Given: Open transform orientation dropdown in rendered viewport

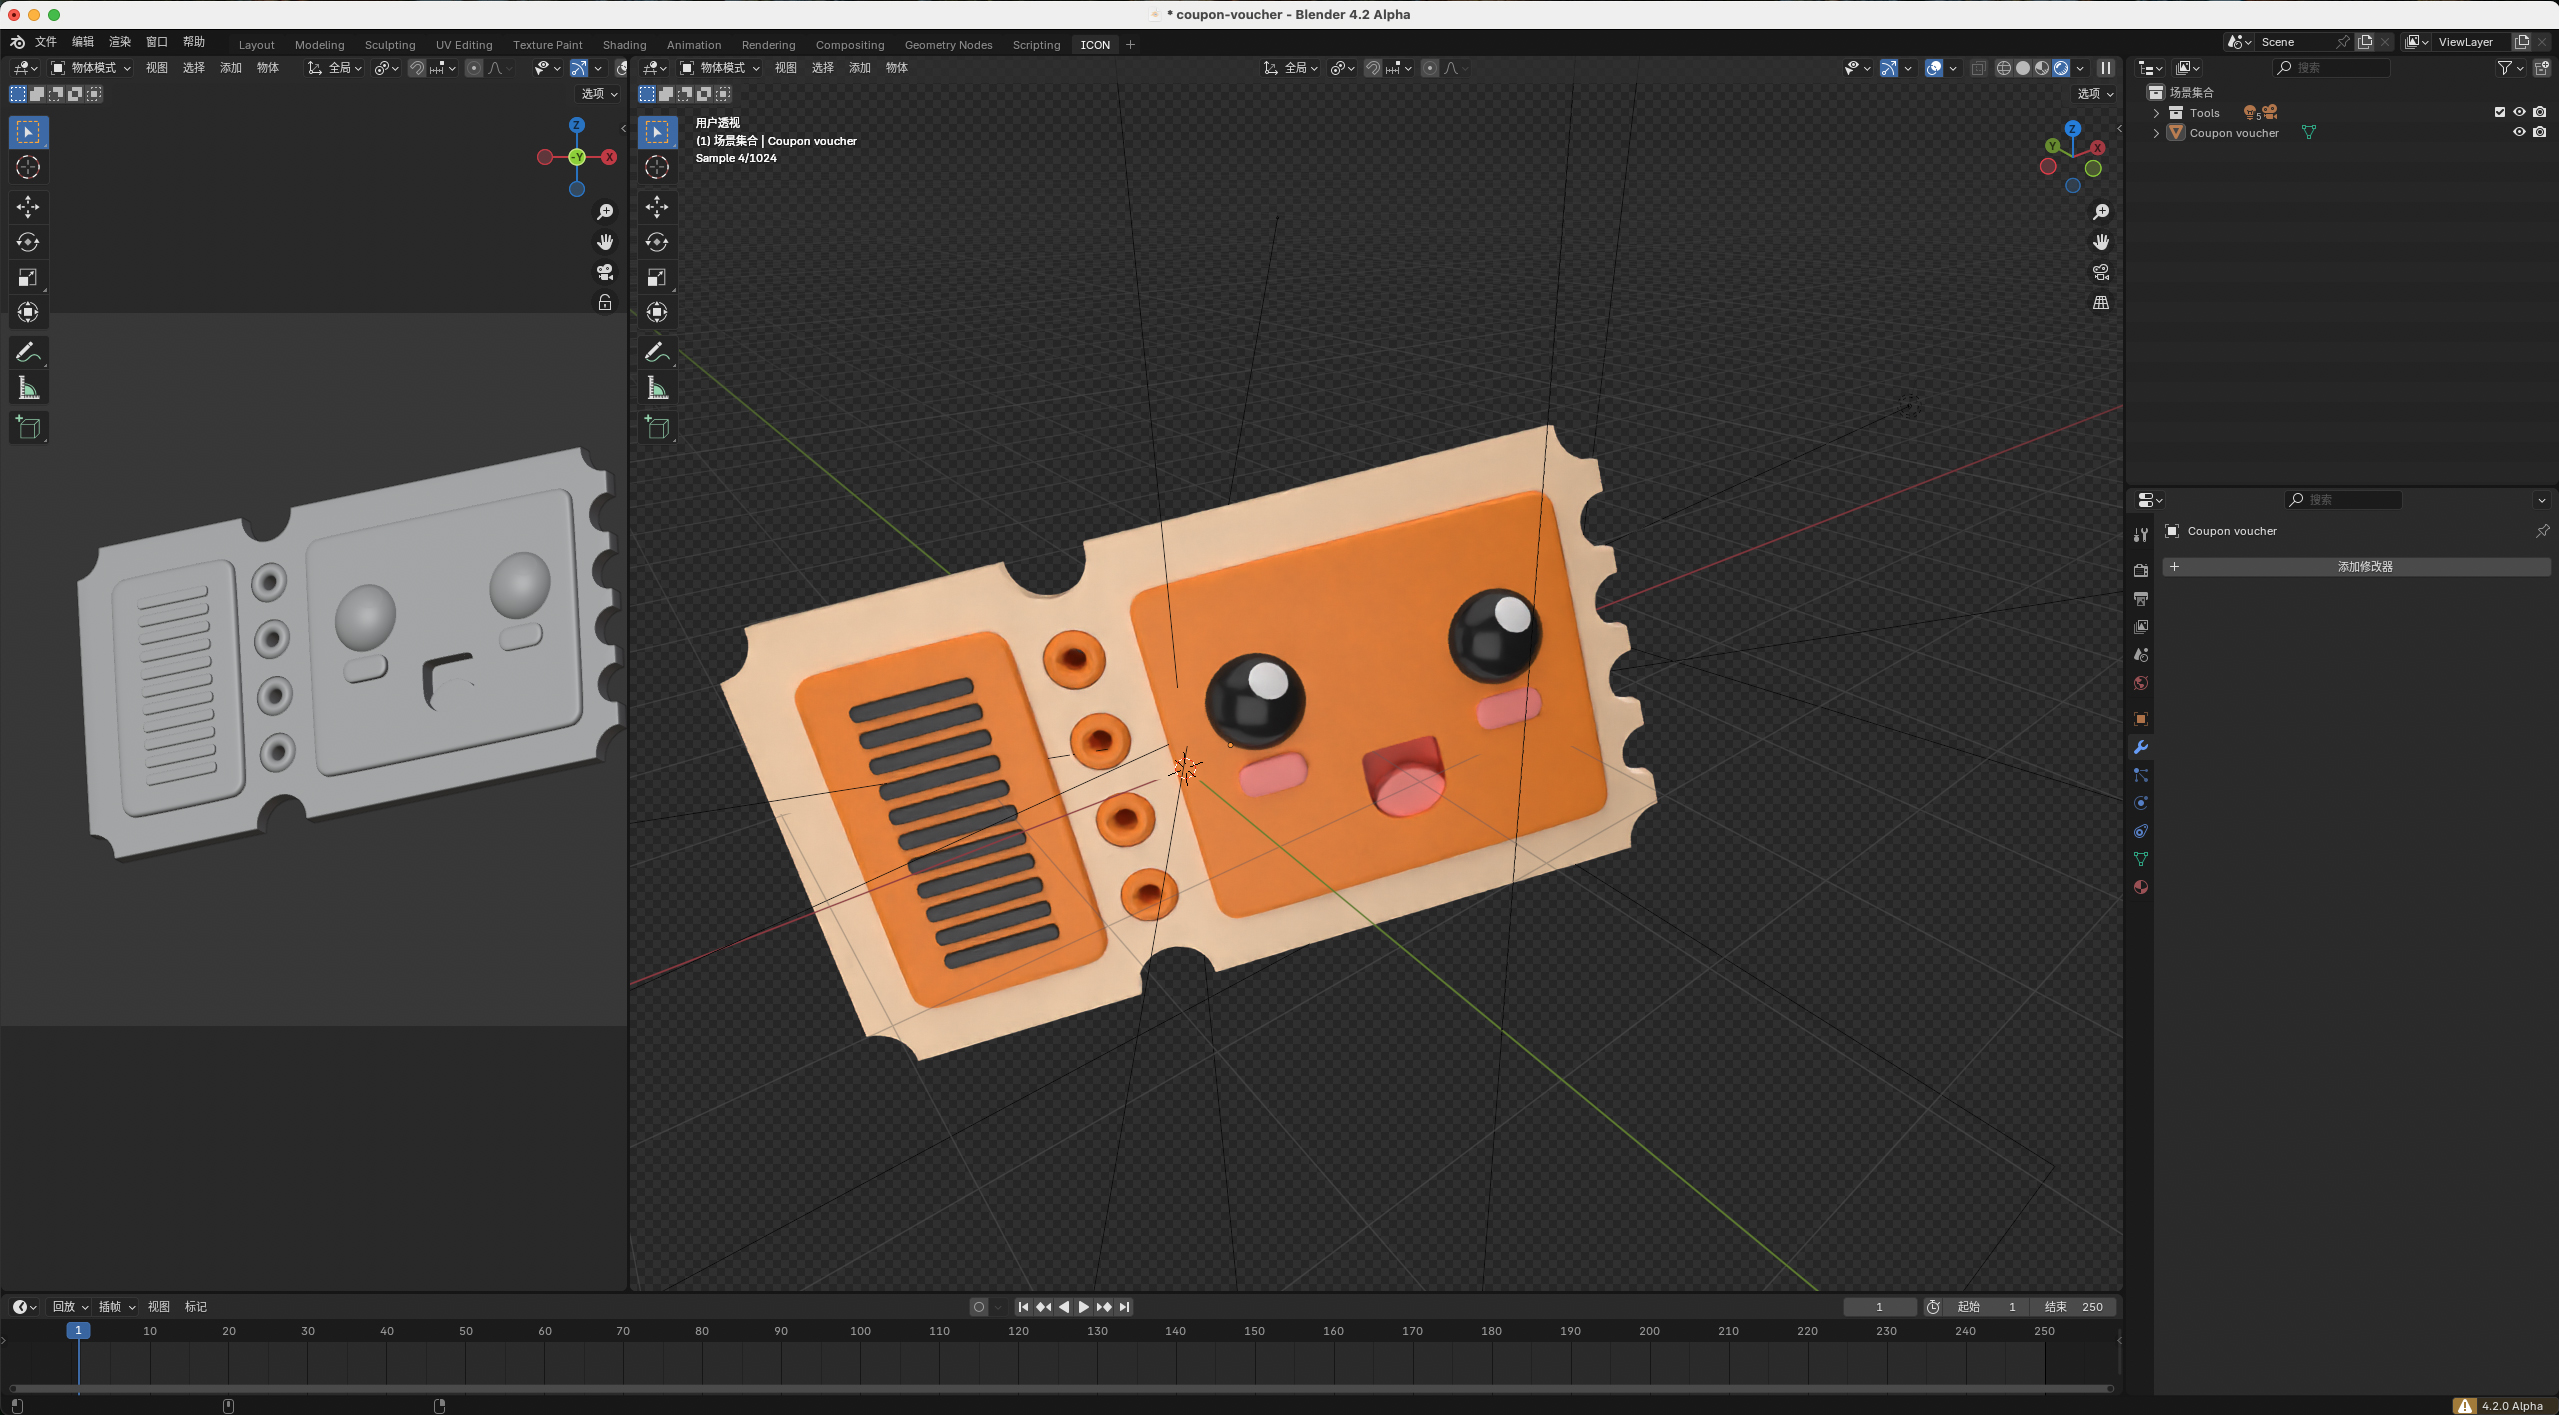Looking at the screenshot, I should pyautogui.click(x=1292, y=68).
